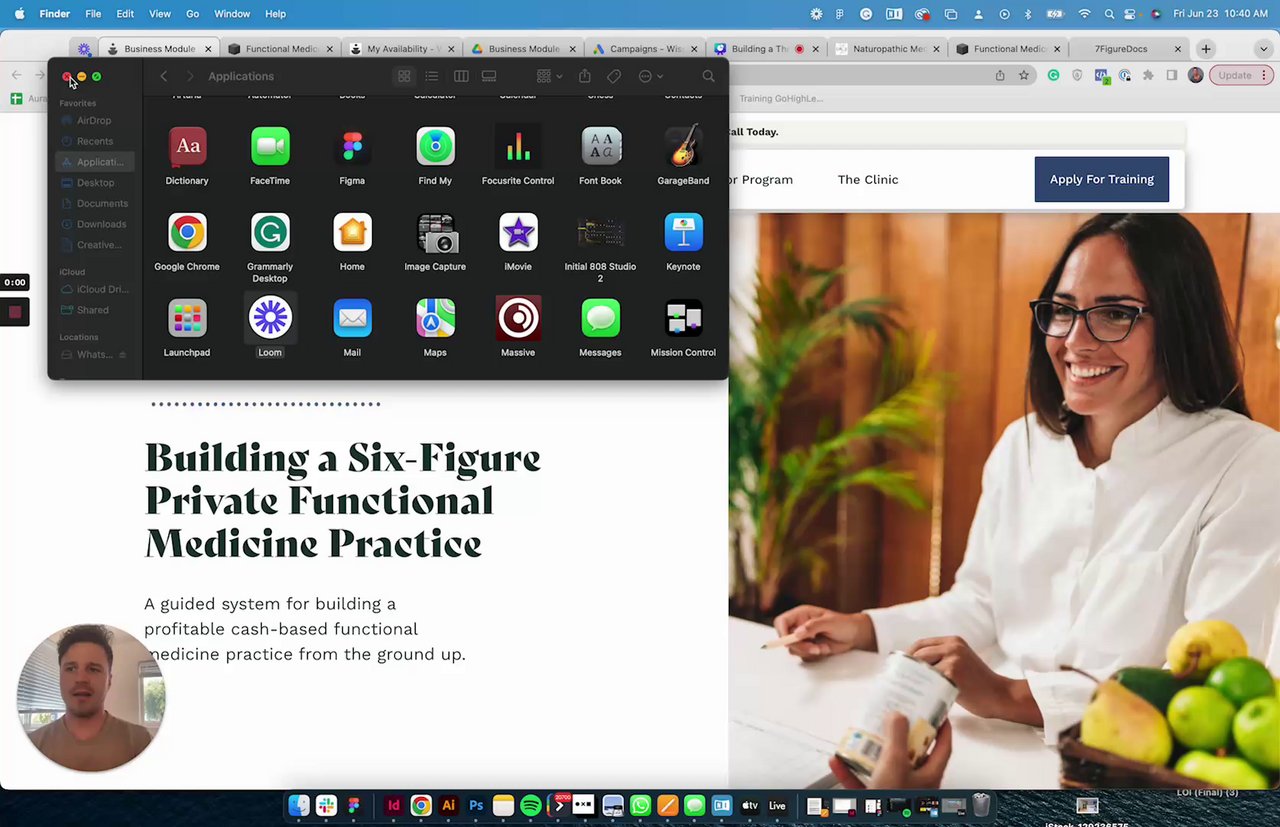Open the Window menu in menu bar
This screenshot has height=827, width=1280.
click(x=232, y=14)
